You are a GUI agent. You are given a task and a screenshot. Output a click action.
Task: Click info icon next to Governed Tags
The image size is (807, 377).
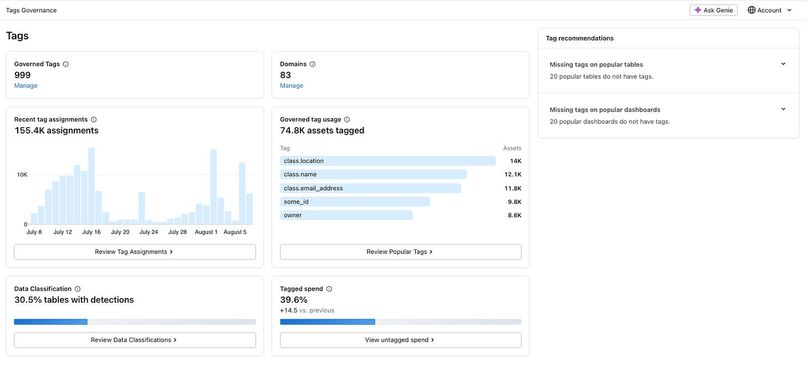[66, 64]
